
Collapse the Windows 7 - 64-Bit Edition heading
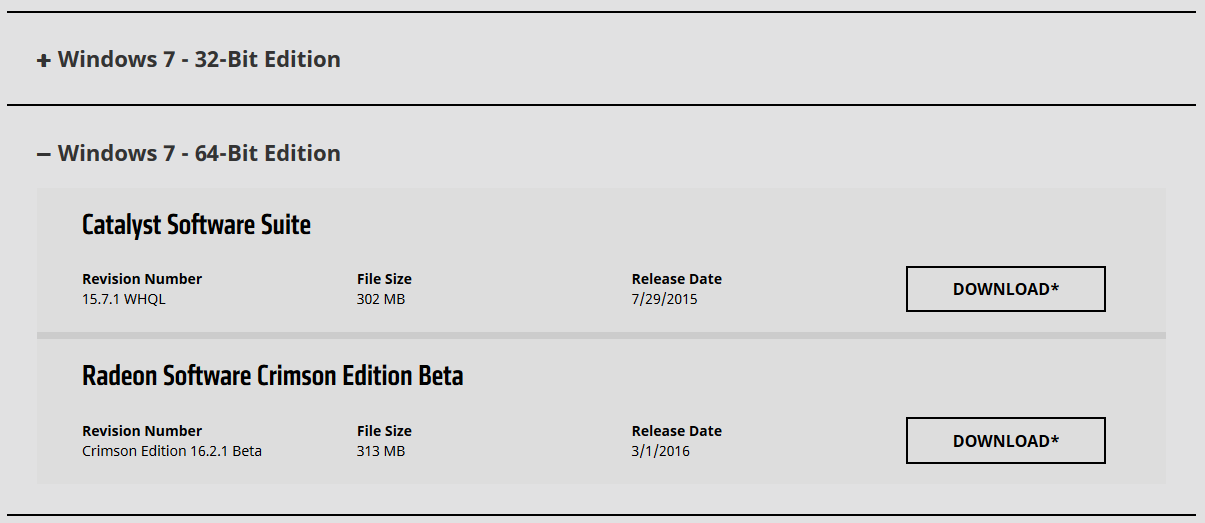(199, 153)
